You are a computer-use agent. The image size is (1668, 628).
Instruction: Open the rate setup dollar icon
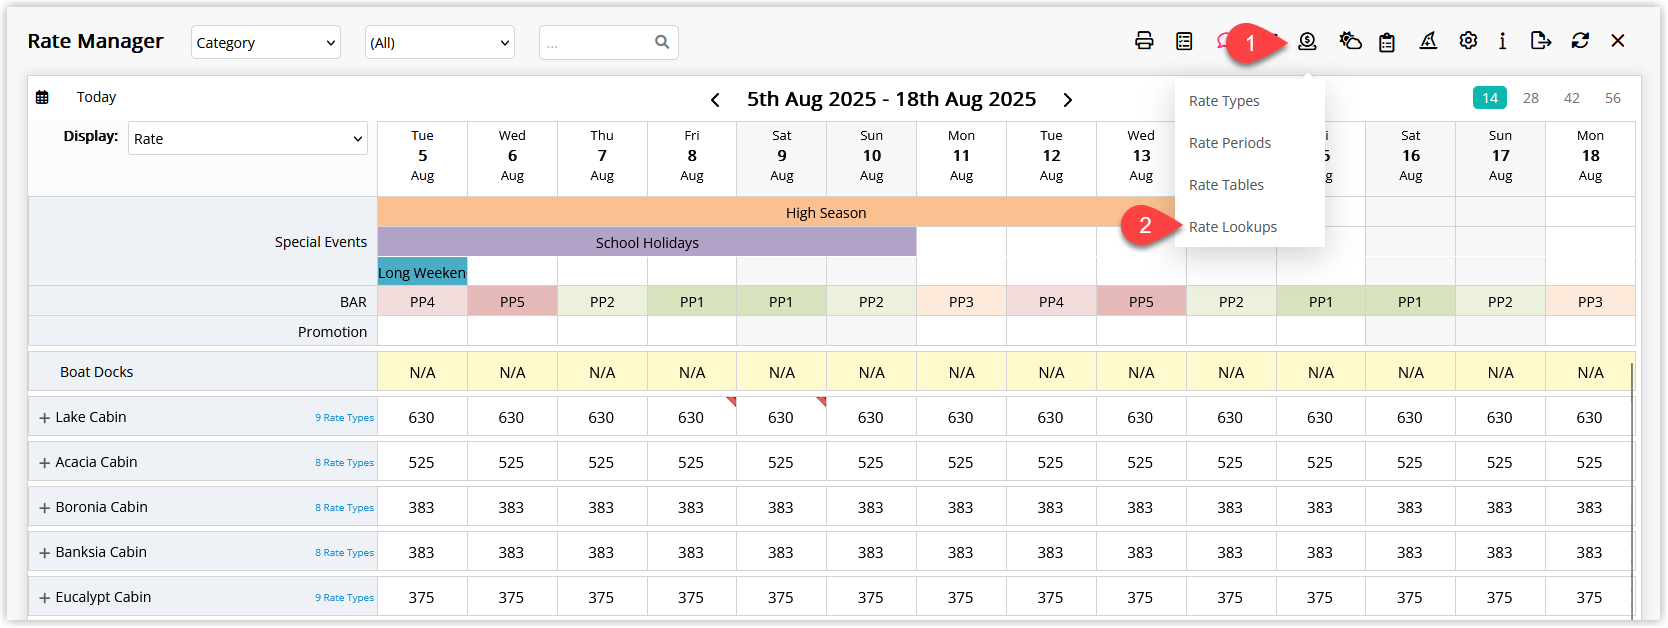1307,41
